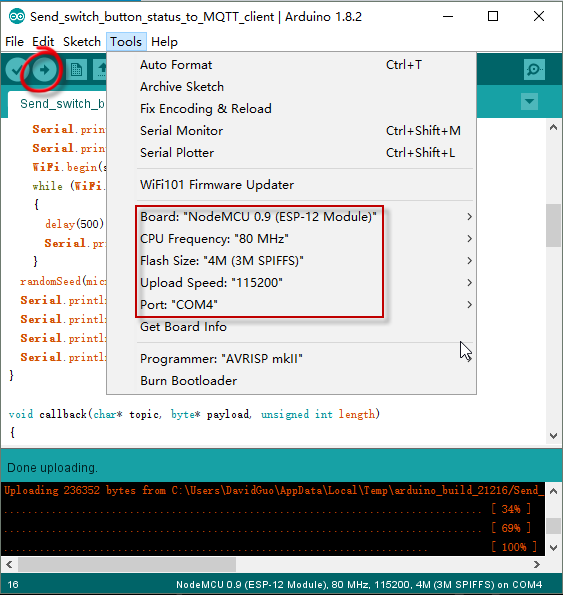
Task: Maximize the Arduino window
Action: [x=493, y=17]
